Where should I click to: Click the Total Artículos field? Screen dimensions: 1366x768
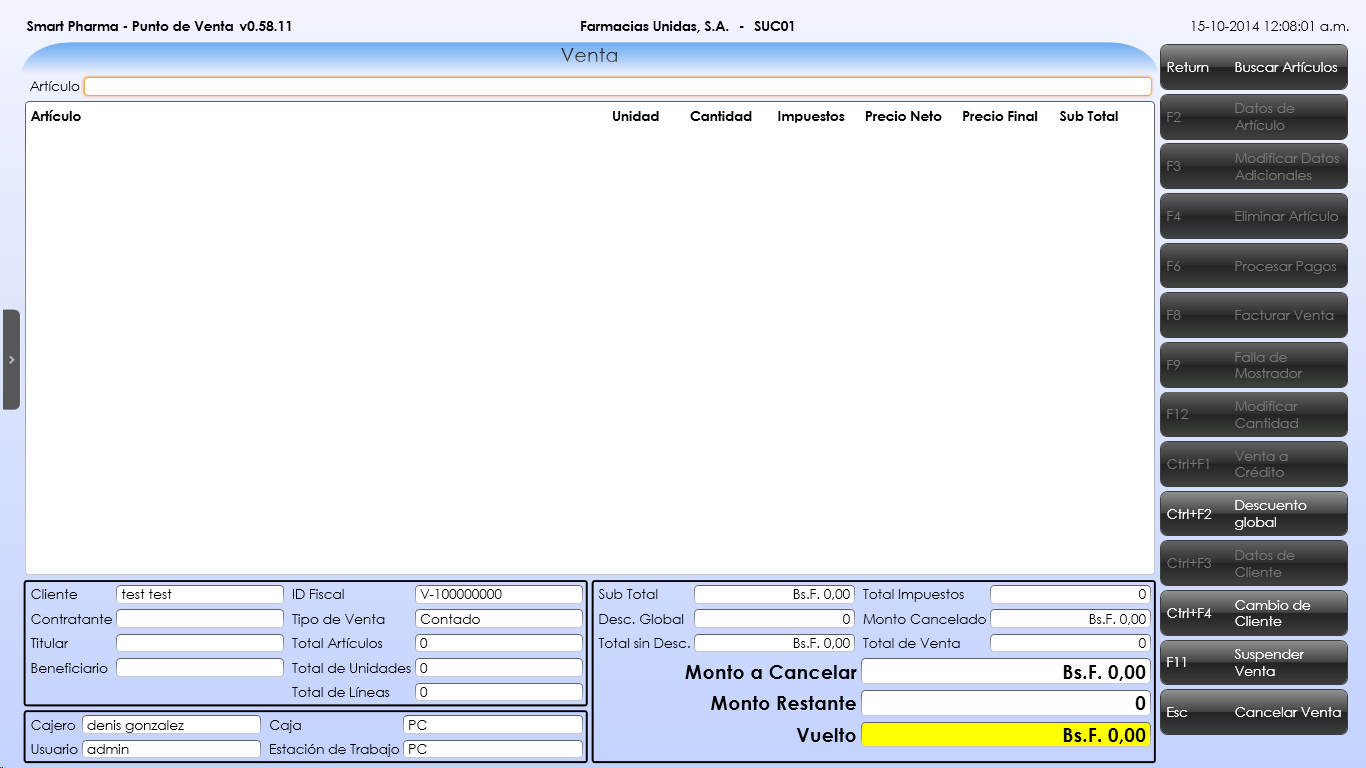coord(499,643)
